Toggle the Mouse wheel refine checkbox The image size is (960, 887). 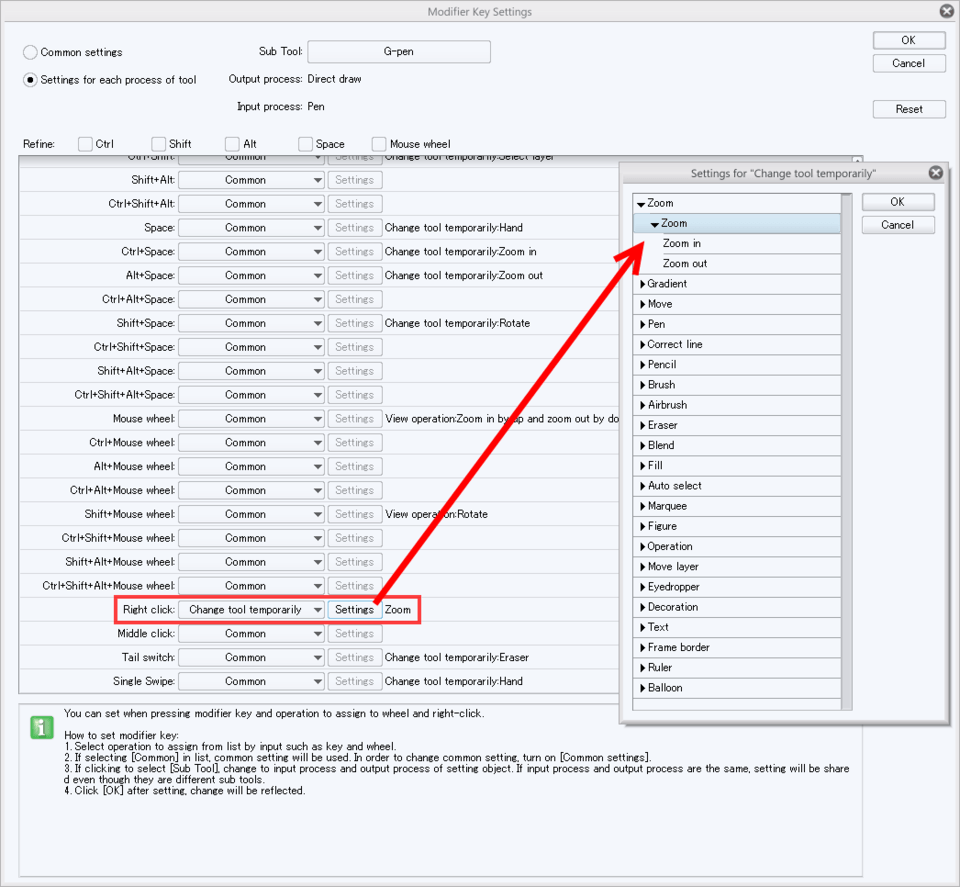(x=379, y=144)
